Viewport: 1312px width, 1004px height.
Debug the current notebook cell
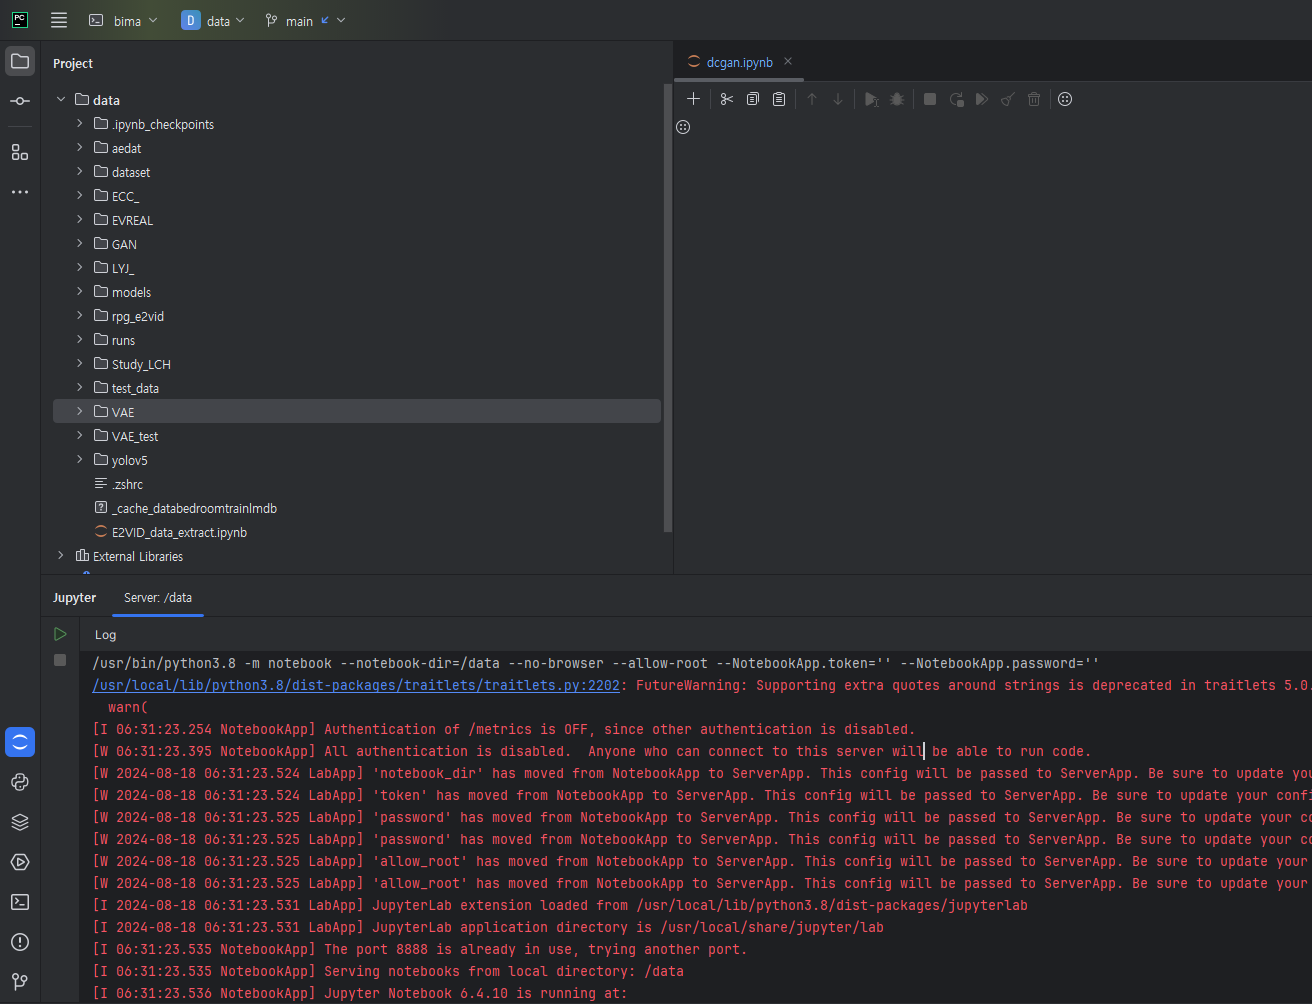click(897, 99)
